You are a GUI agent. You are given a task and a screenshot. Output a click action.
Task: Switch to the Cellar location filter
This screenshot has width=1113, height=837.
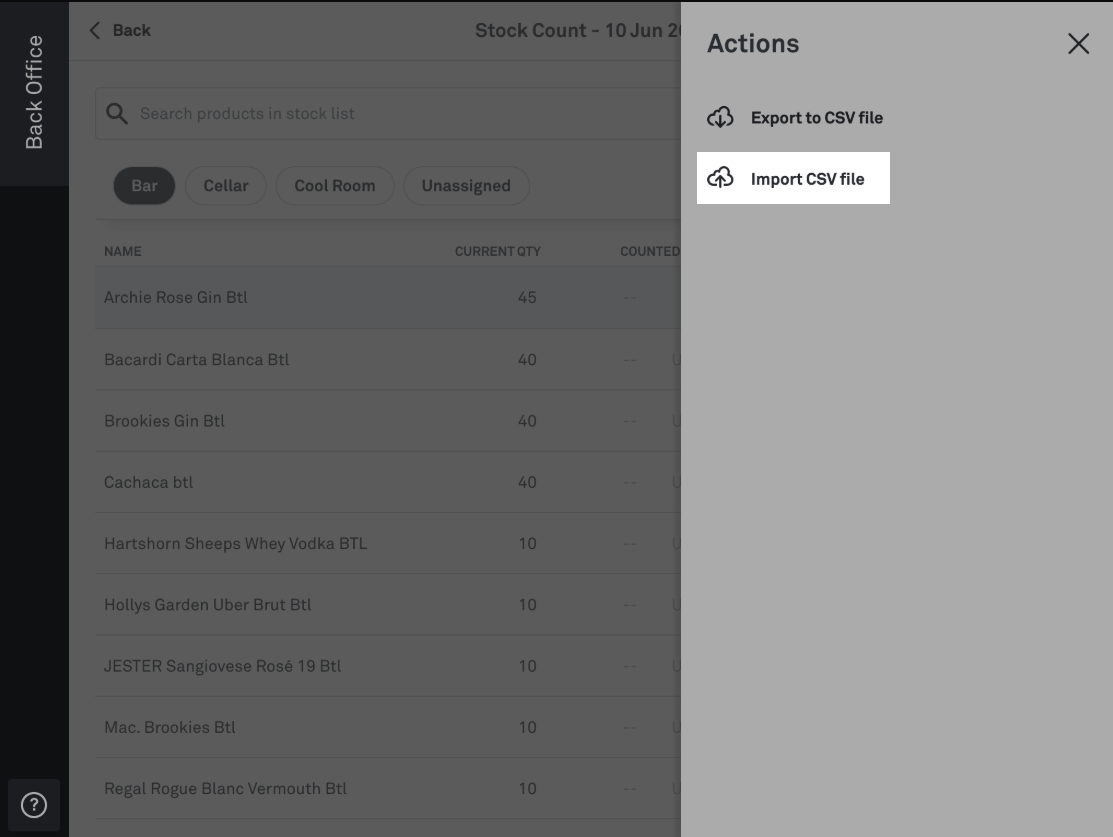[x=226, y=186]
